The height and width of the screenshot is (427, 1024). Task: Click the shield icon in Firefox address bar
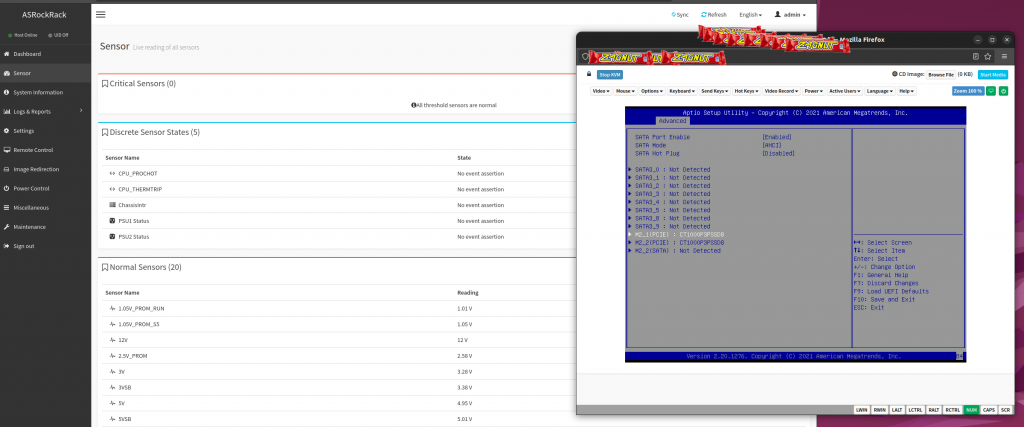pos(585,57)
